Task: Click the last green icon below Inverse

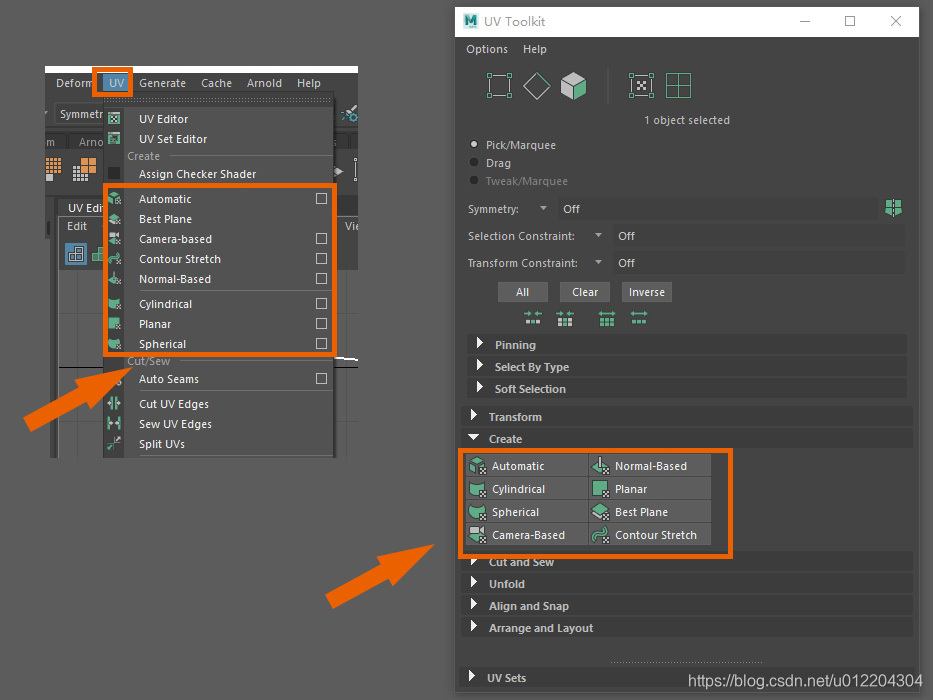Action: tap(638, 318)
